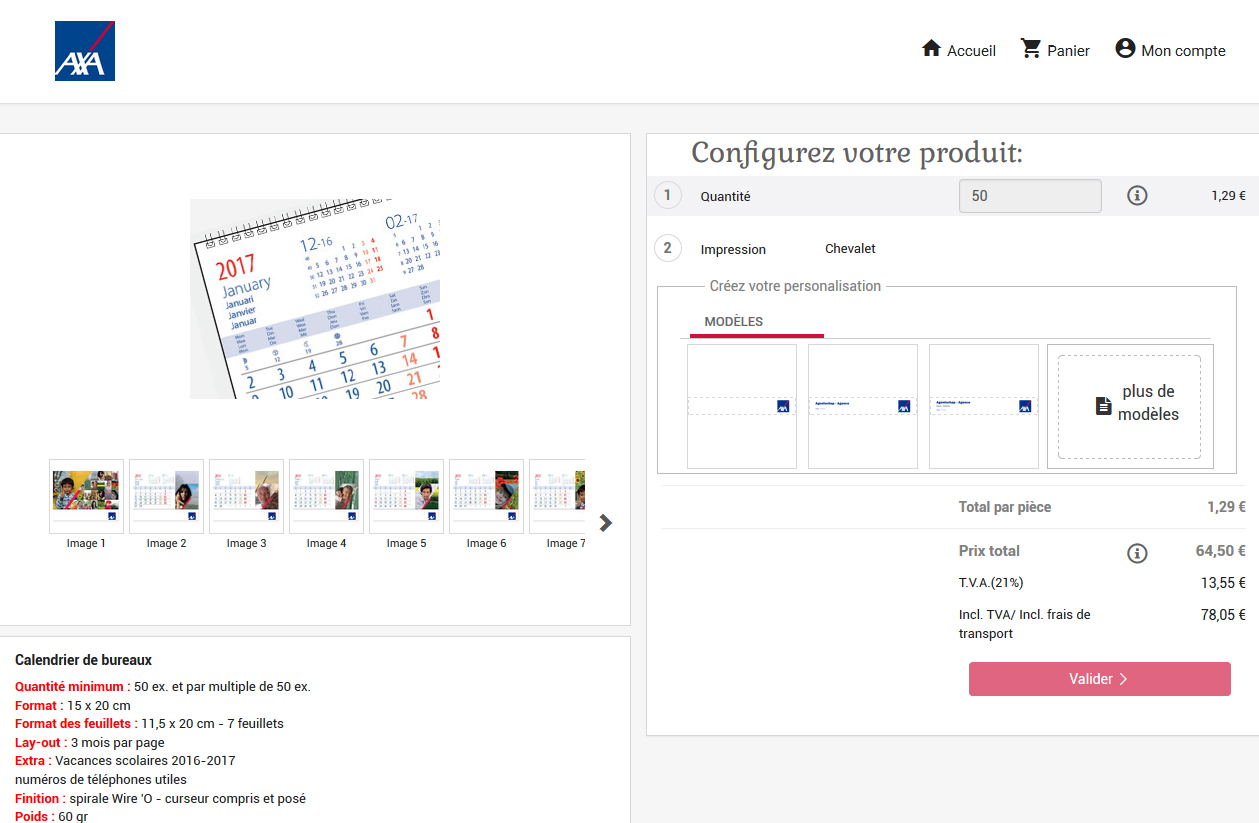Click the Chevalet impression option
This screenshot has width=1259, height=823.
coord(850,249)
